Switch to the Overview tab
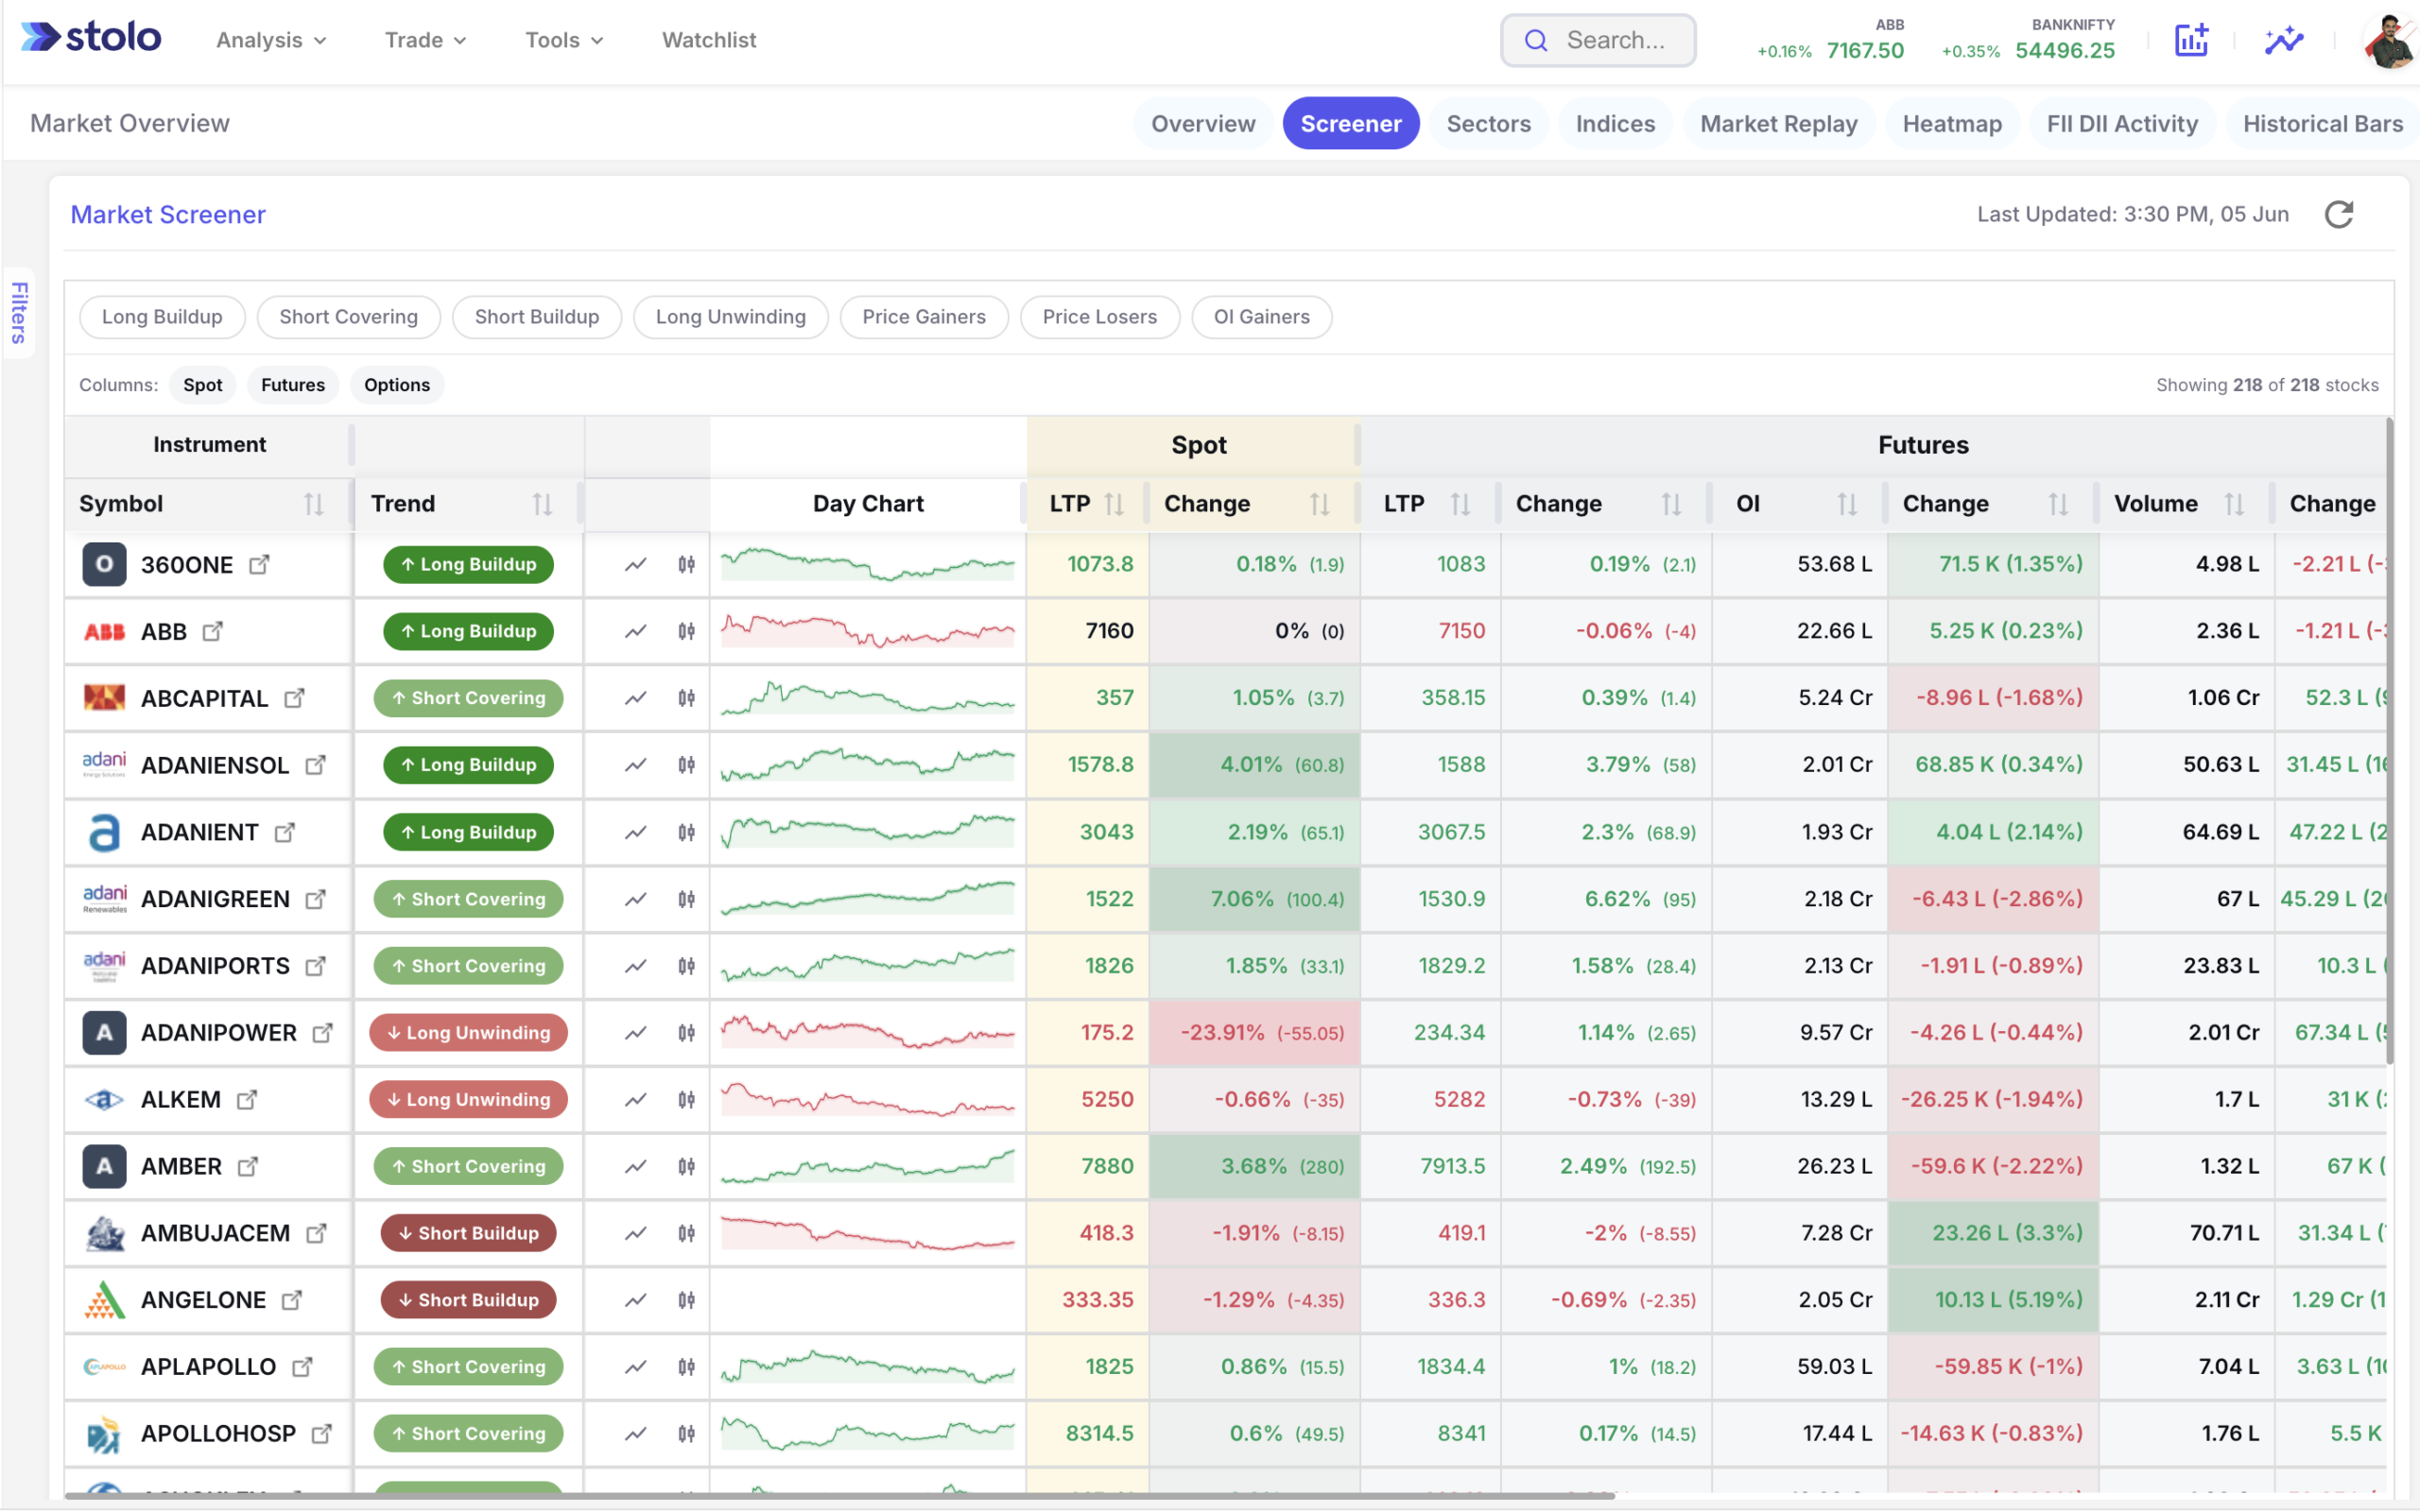2420x1512 pixels. tap(1203, 124)
